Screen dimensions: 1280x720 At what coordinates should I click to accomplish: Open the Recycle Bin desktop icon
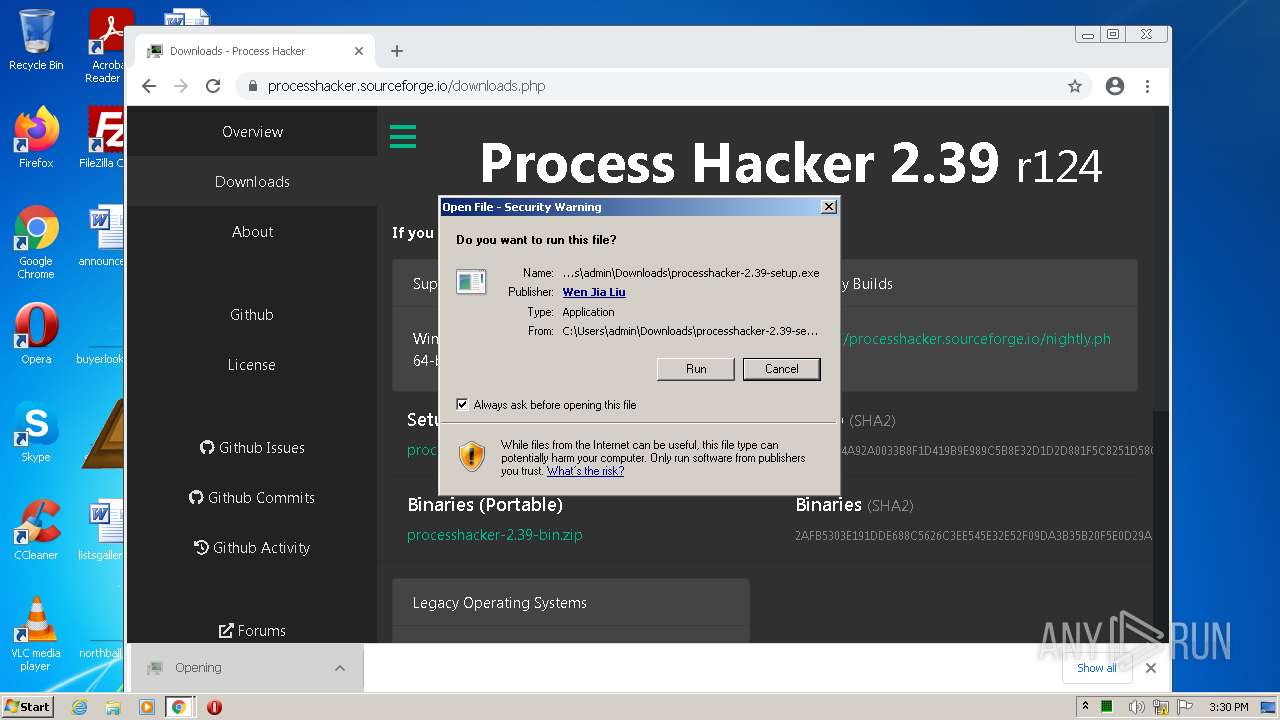click(36, 40)
